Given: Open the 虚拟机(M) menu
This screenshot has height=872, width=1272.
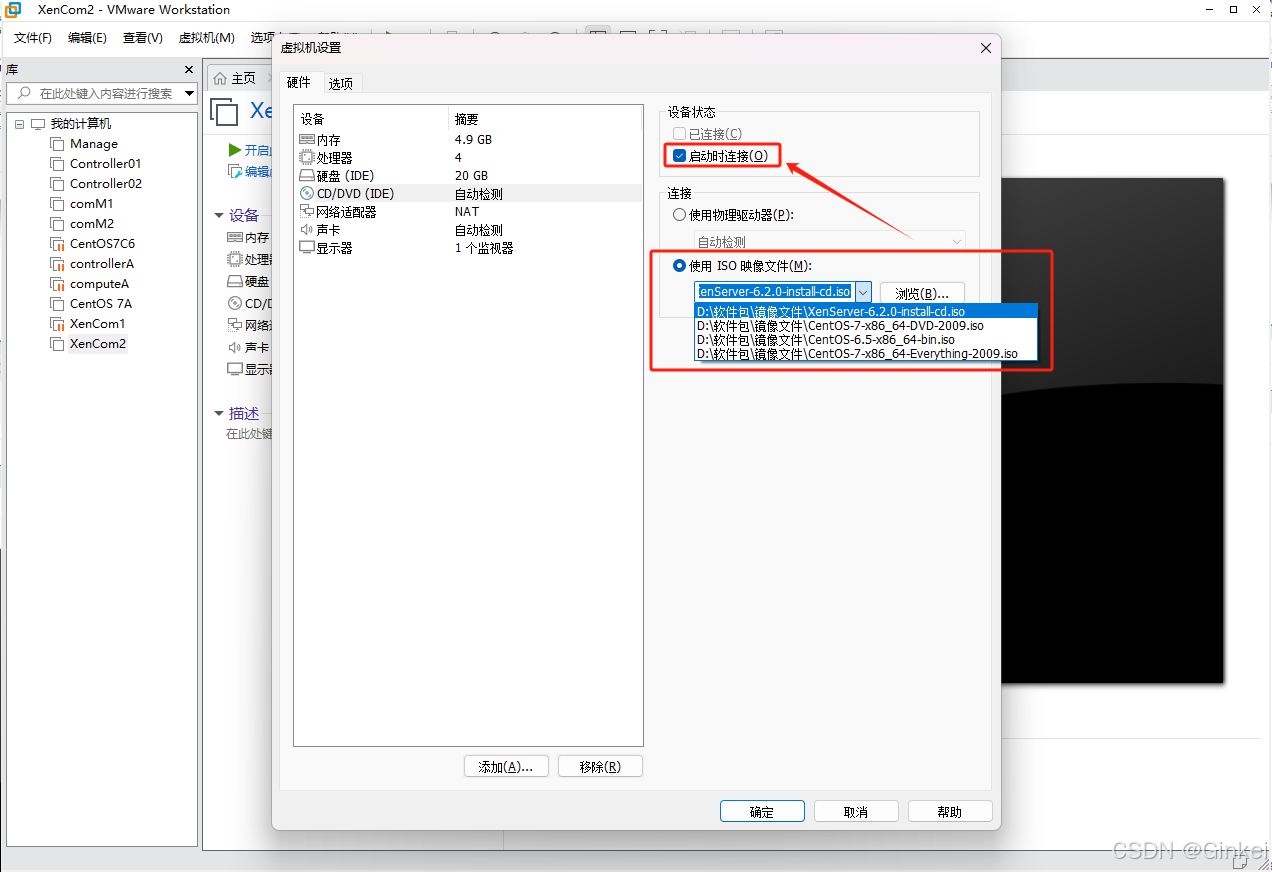Looking at the screenshot, I should click(207, 38).
